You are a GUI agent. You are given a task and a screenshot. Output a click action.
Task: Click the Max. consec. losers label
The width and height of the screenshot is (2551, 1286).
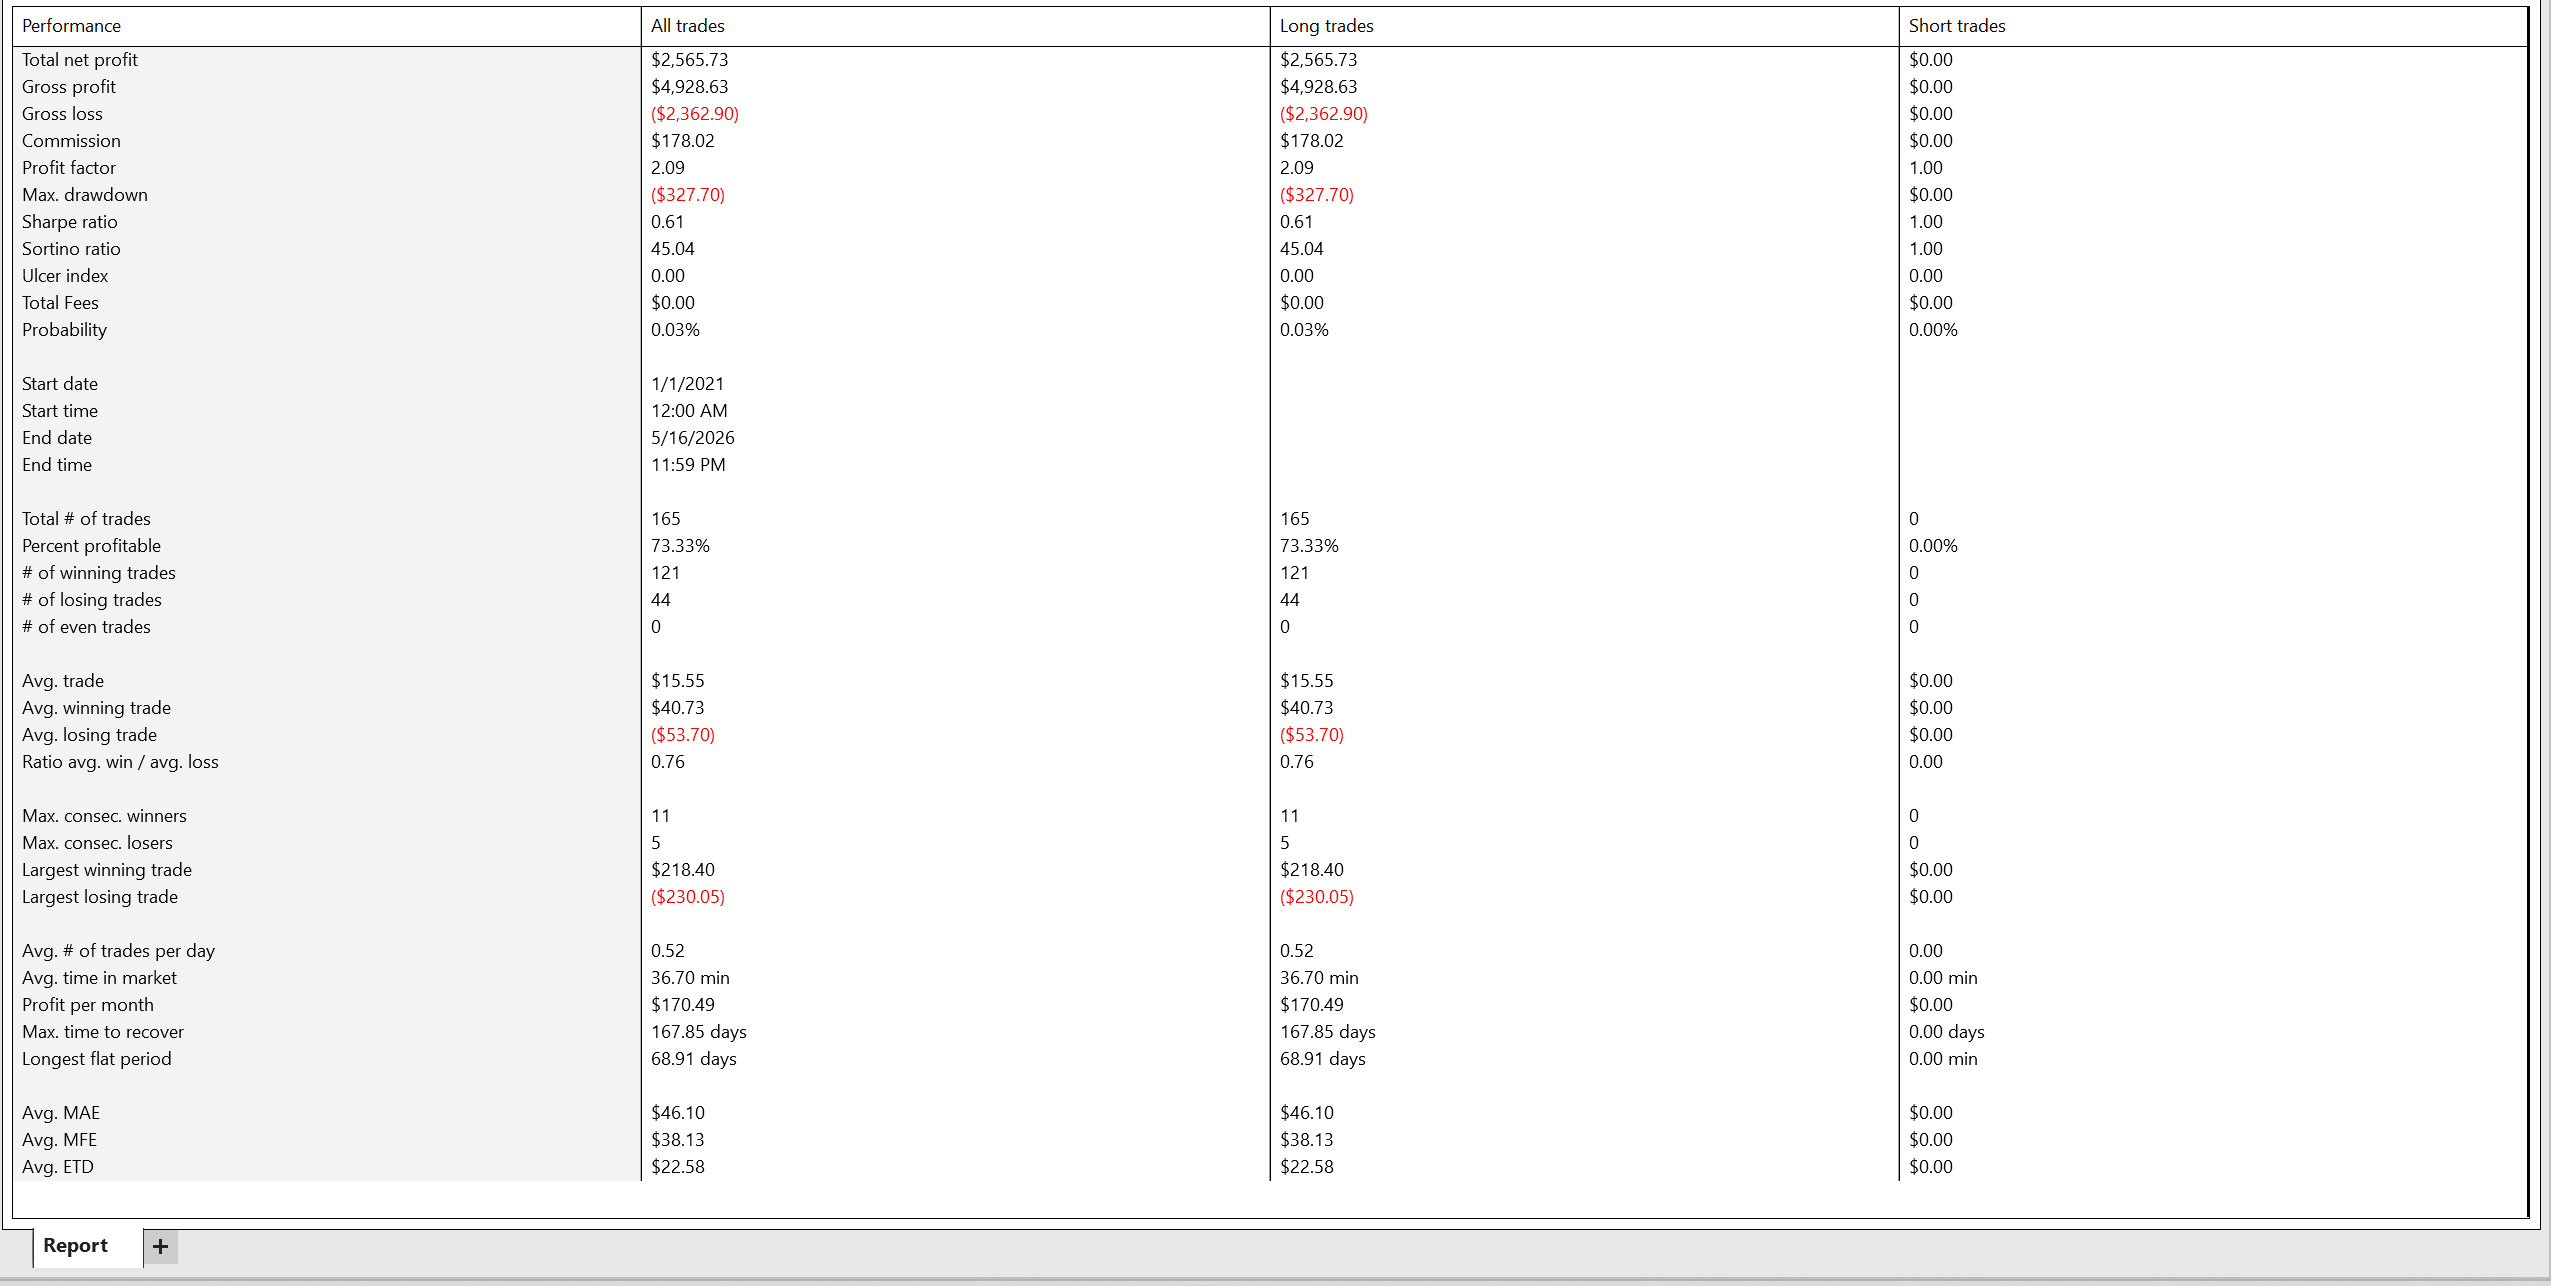coord(97,843)
